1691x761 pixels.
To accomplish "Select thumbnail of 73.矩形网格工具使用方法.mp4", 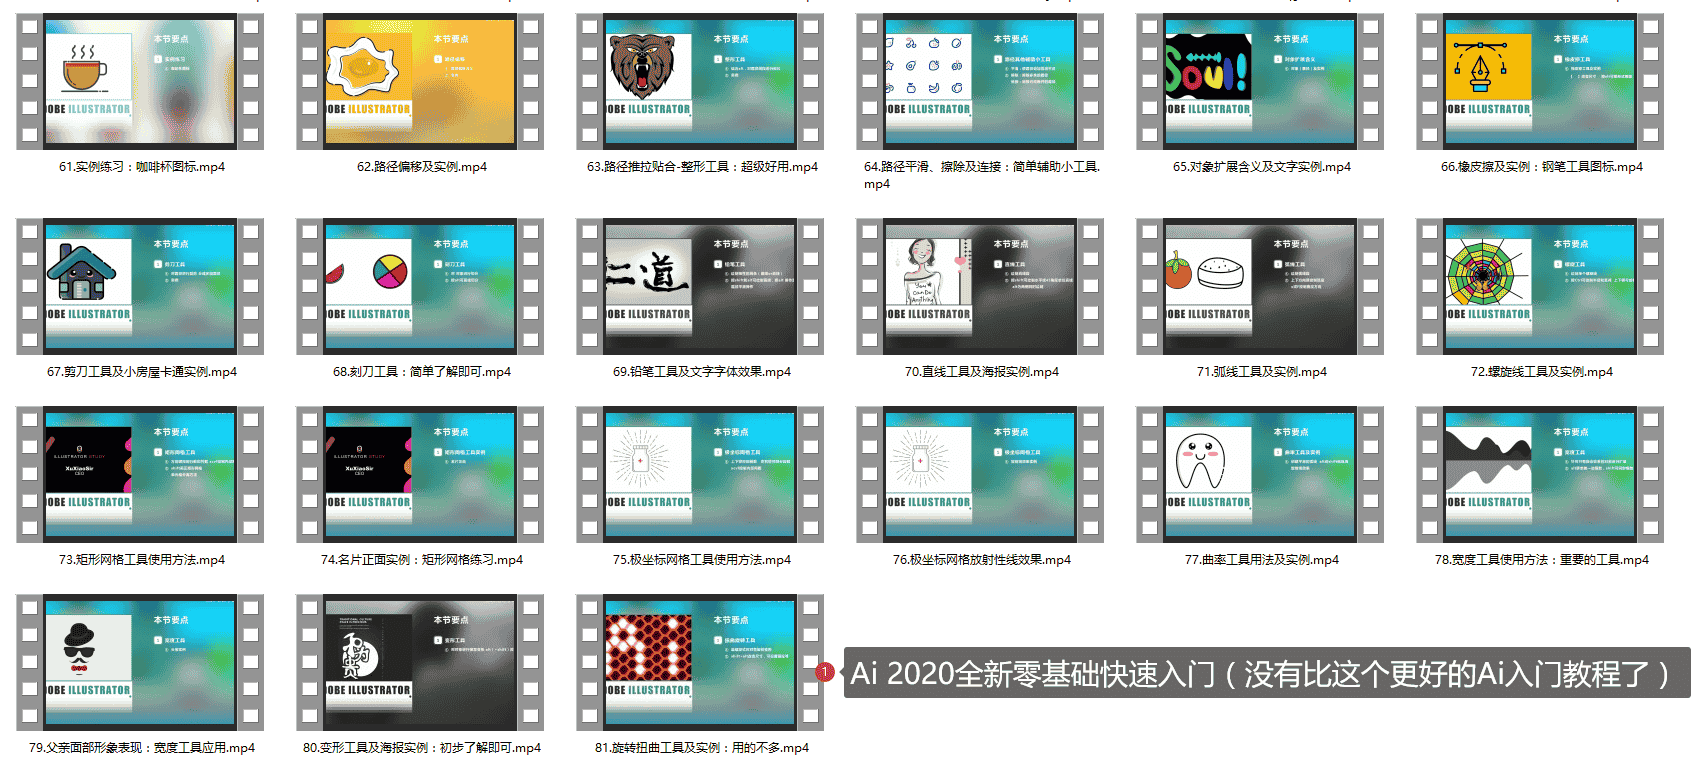I will [x=140, y=474].
